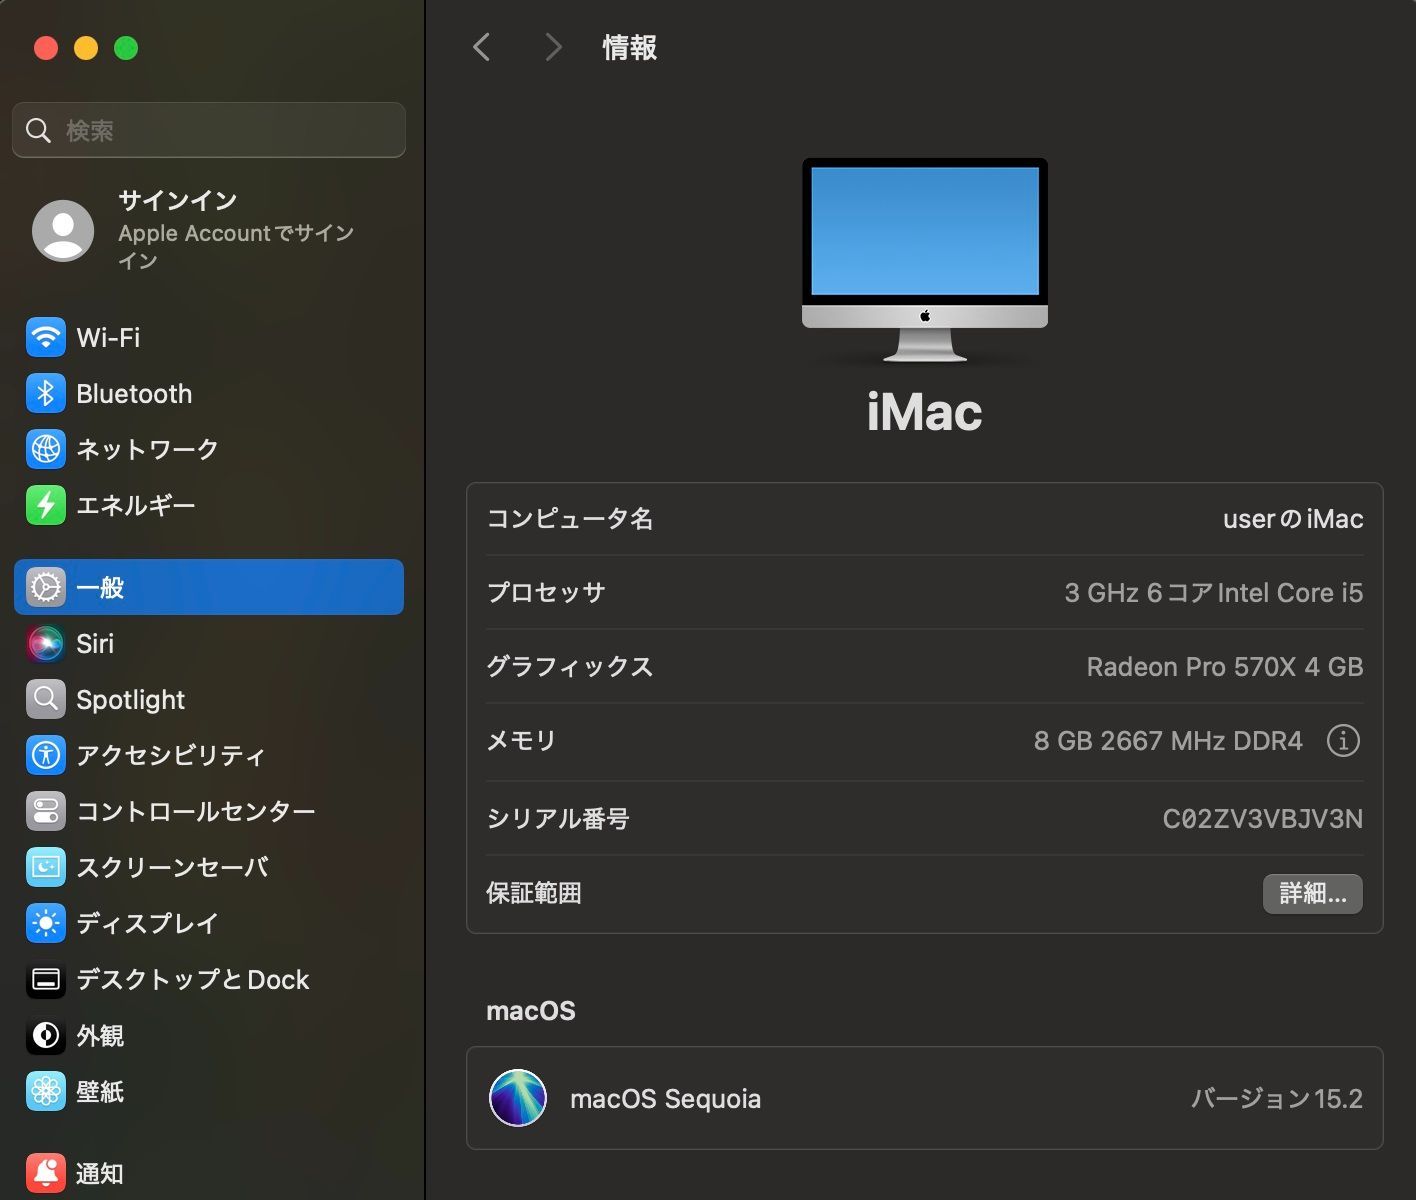The image size is (1416, 1200).
Task: Click the 'macOS Sequoia' label
Action: [x=665, y=1099]
